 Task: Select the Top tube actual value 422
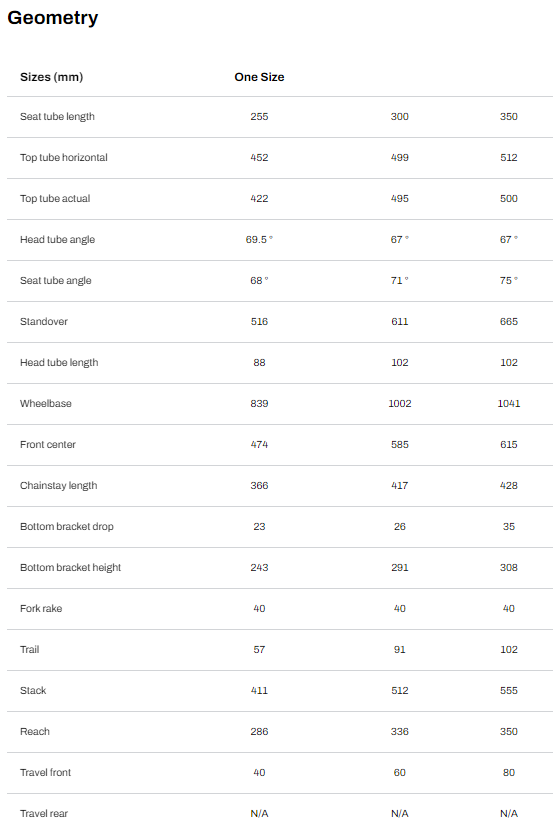pos(259,199)
